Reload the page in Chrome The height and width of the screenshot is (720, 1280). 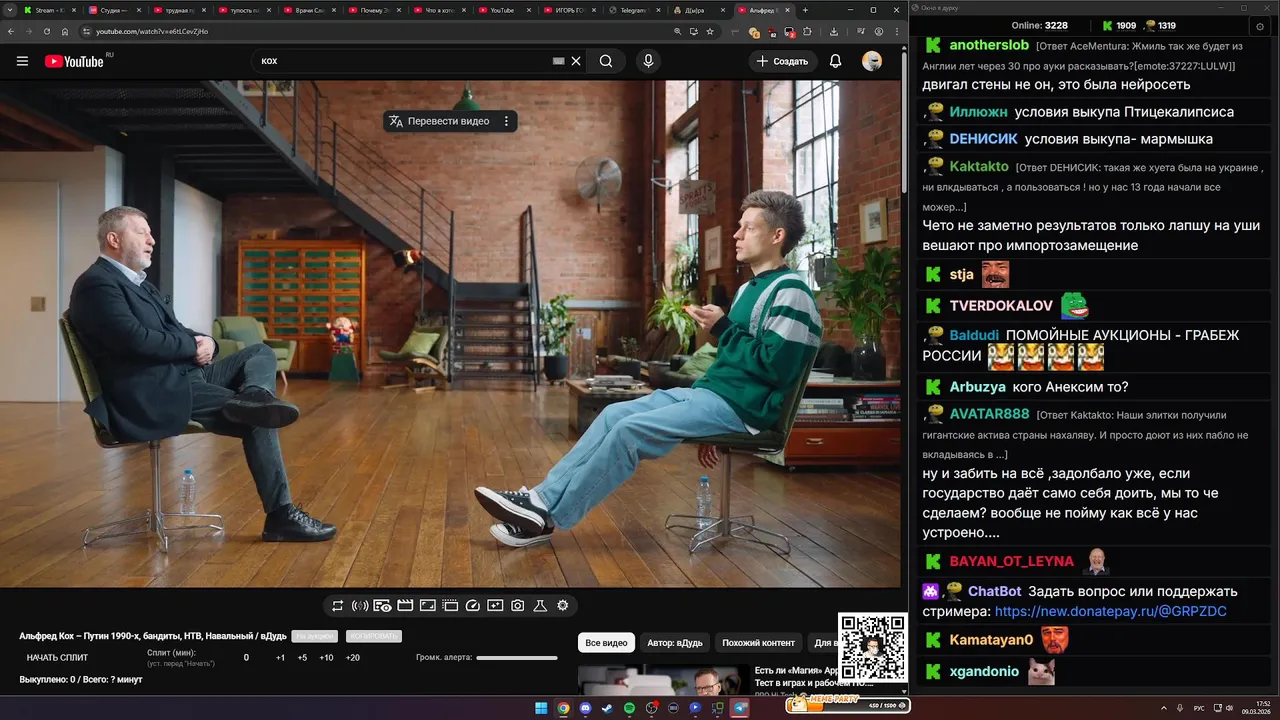coord(46,32)
